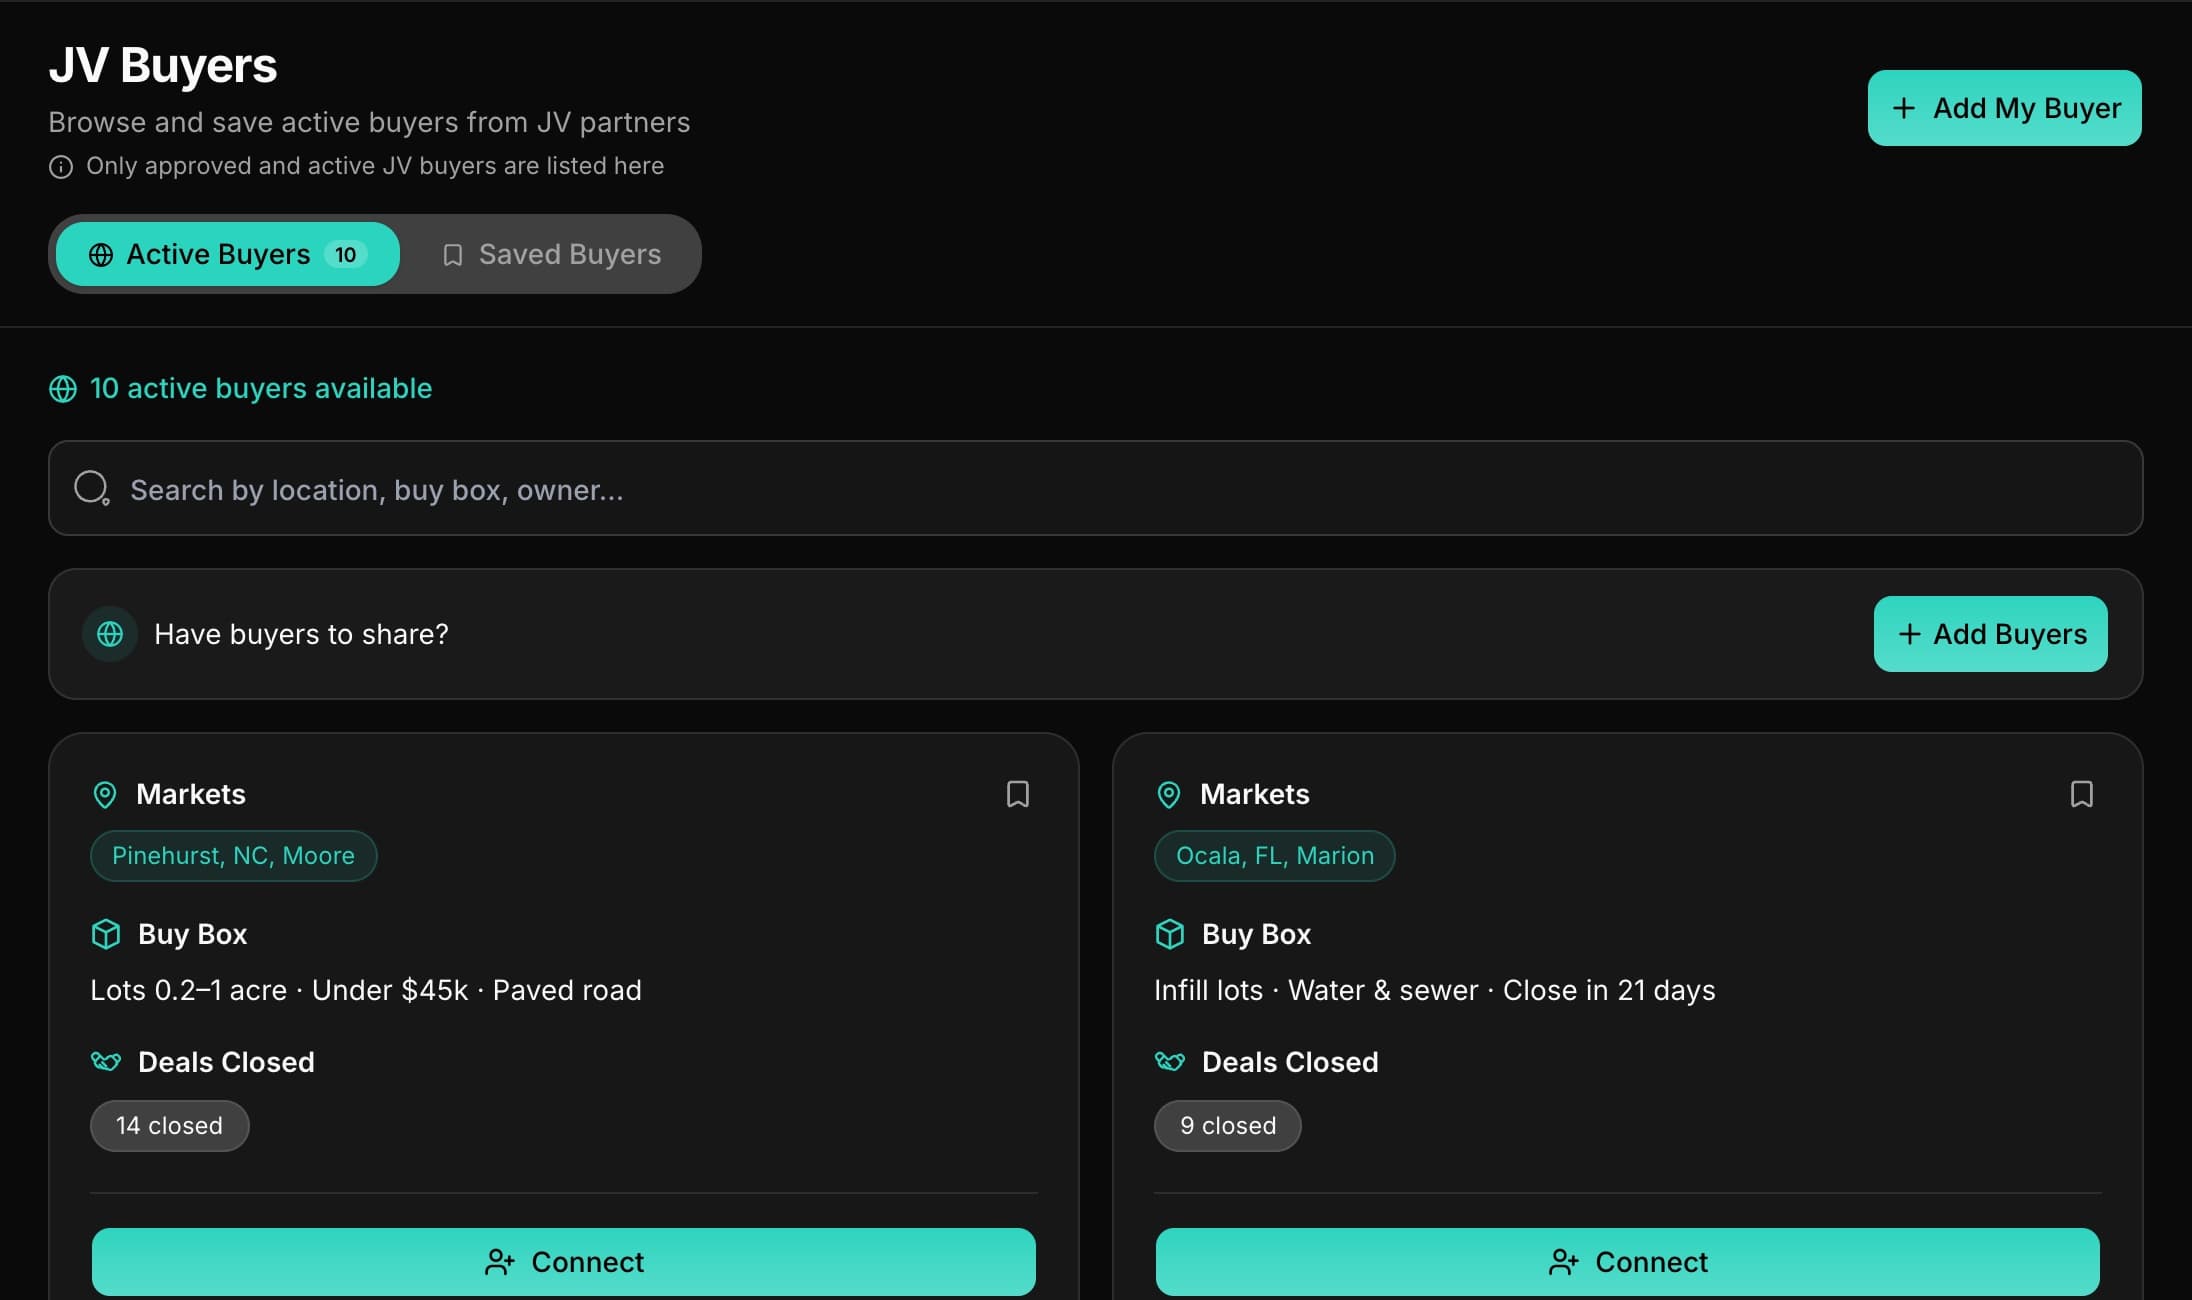This screenshot has width=2192, height=1300.
Task: Click the 10 active buyers available text
Action: (x=261, y=388)
